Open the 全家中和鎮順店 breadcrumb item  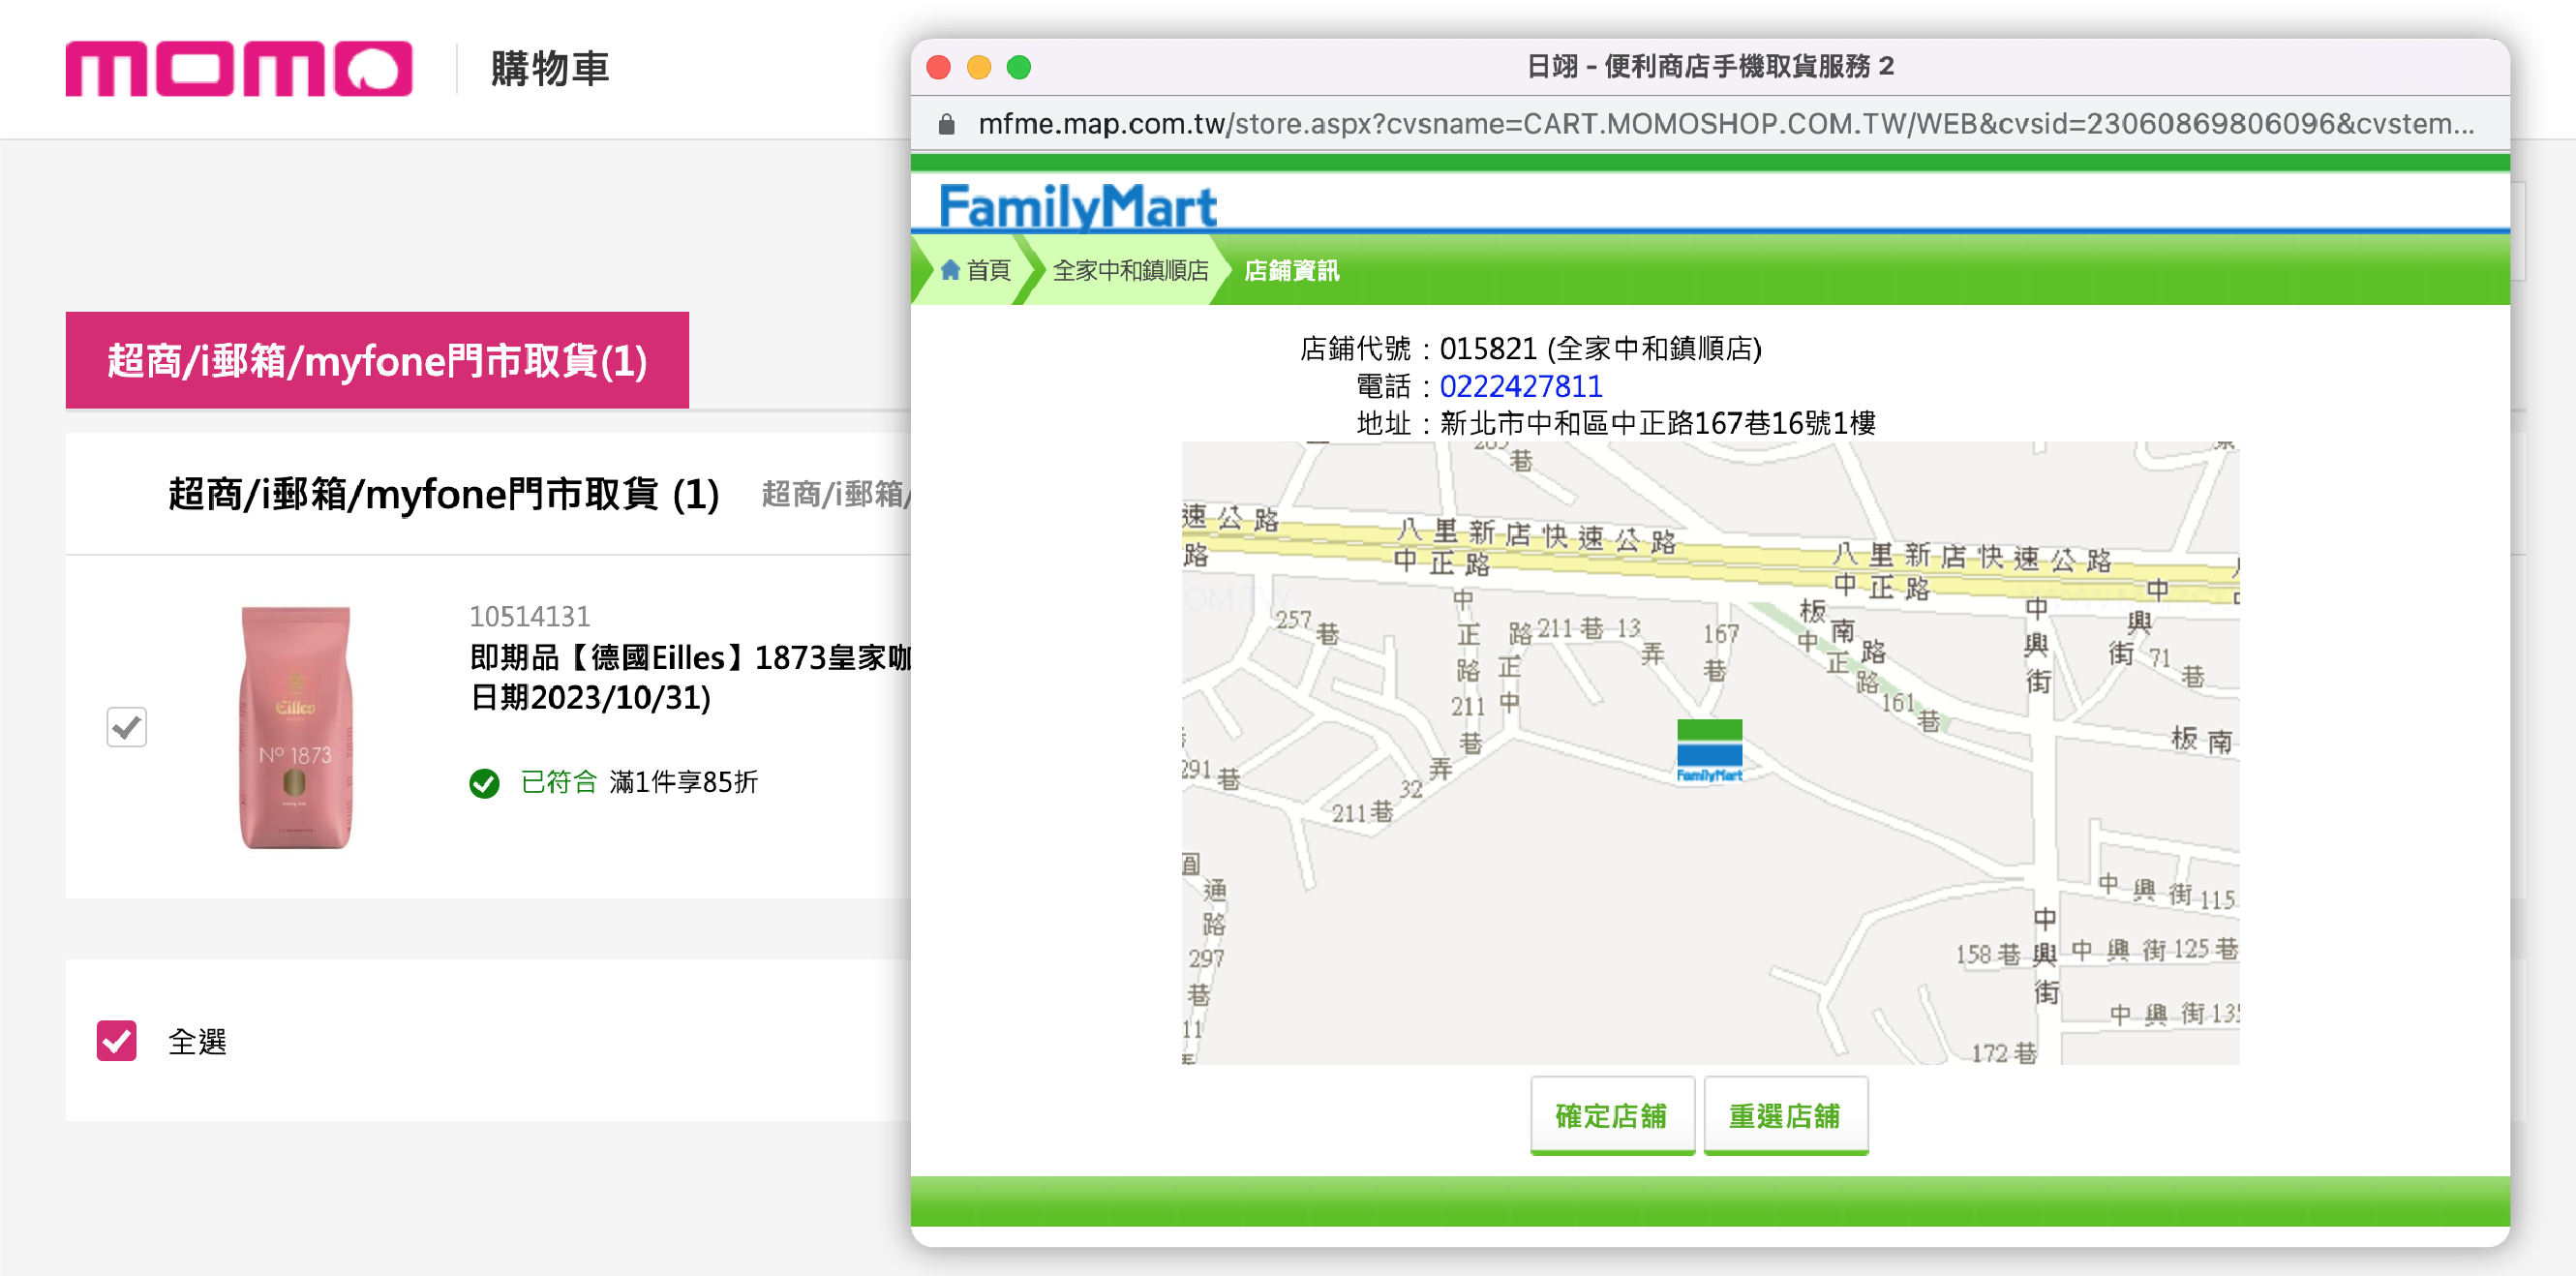tap(1130, 270)
